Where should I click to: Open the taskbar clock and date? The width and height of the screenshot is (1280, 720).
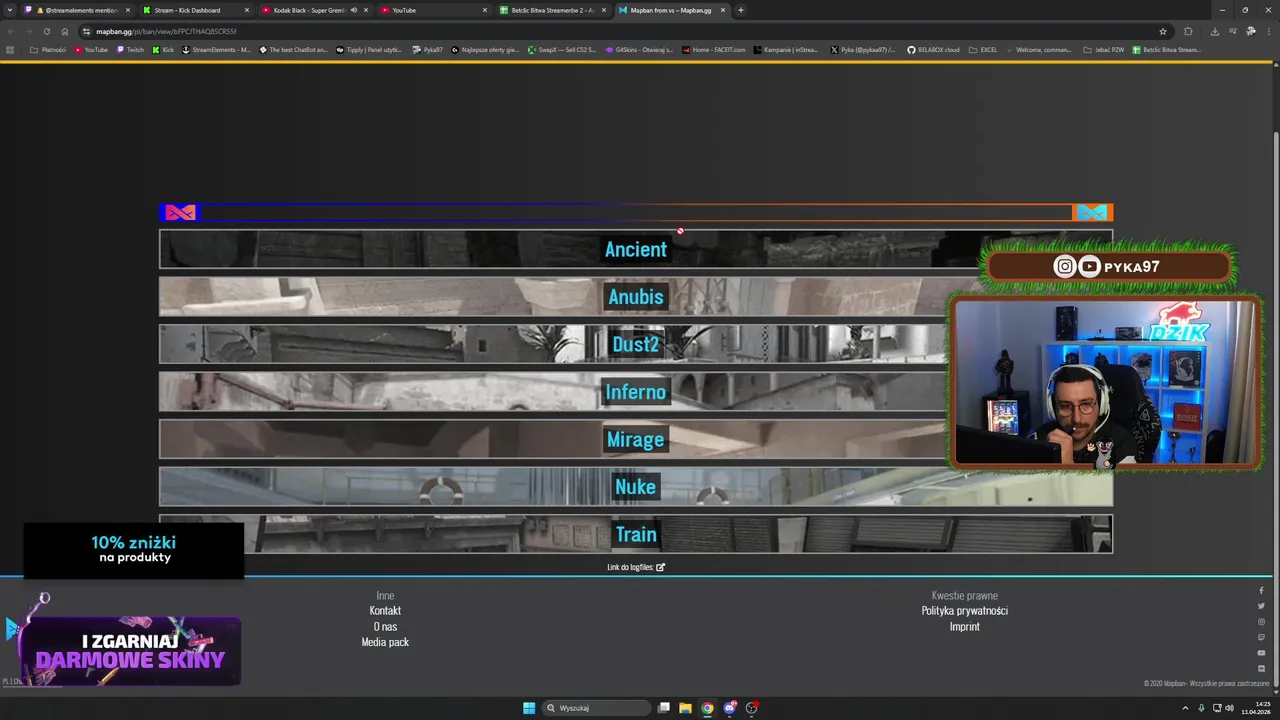click(1257, 708)
